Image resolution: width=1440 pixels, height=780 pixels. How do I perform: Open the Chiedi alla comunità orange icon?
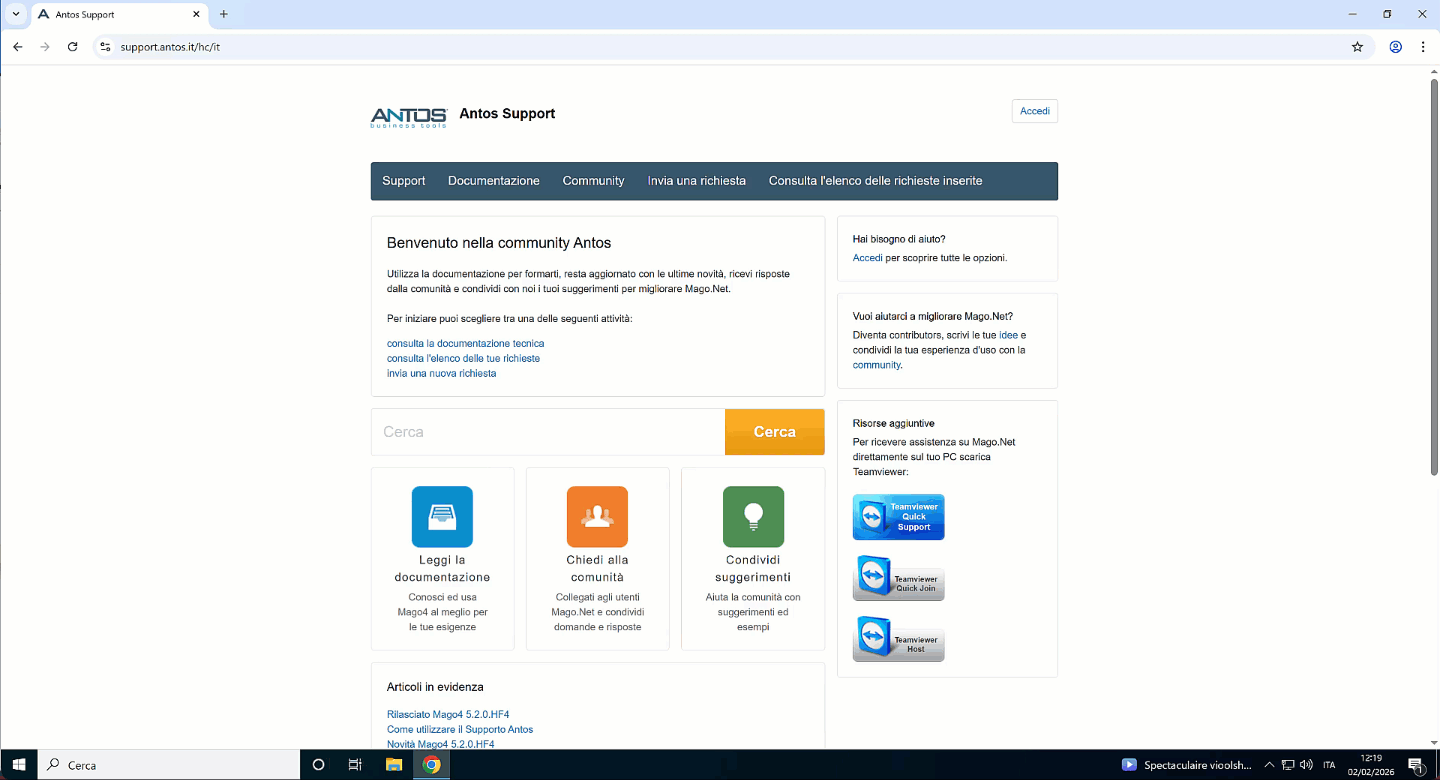597,516
